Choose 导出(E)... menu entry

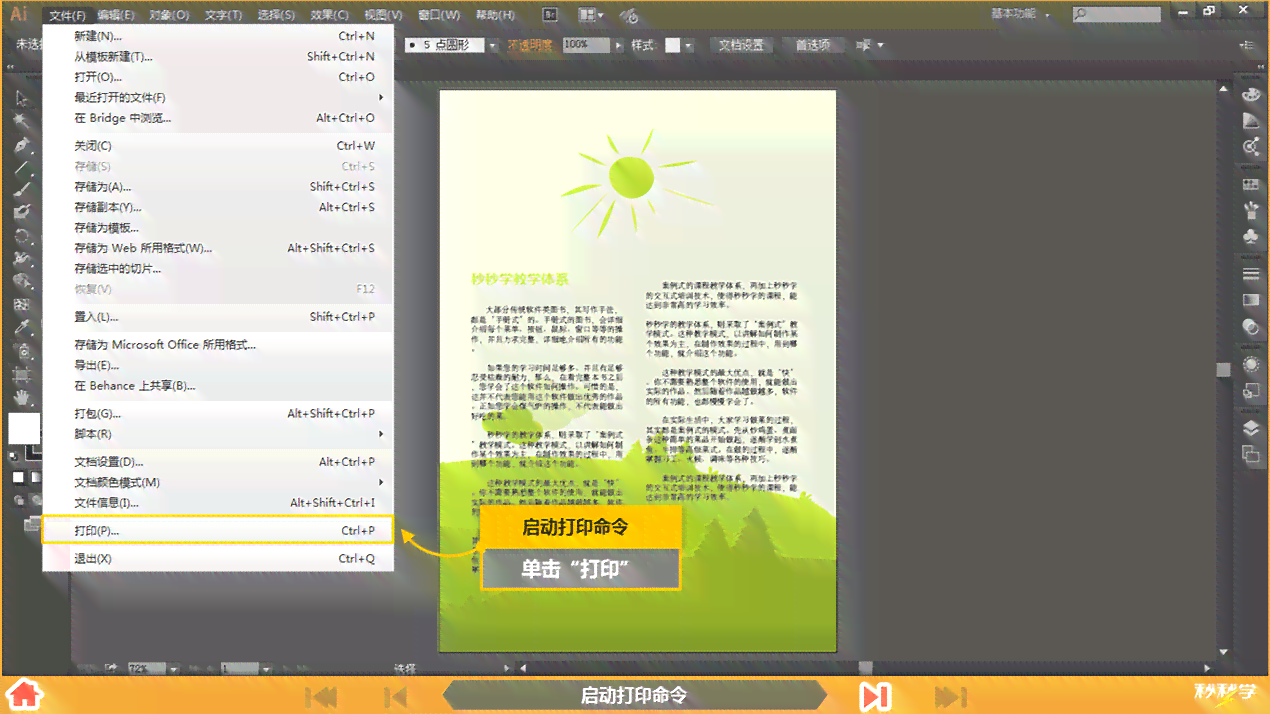point(218,365)
